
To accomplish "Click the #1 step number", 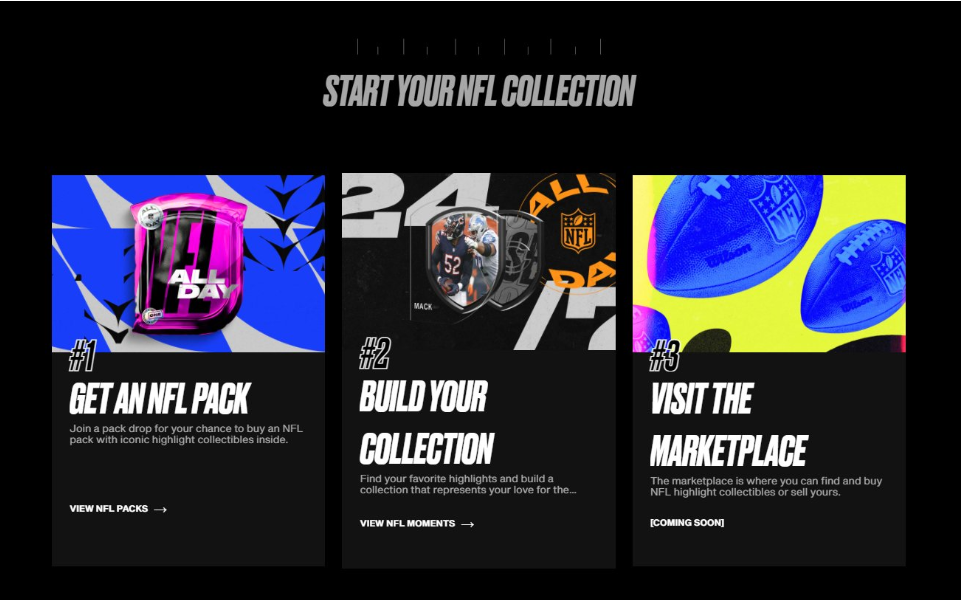I will pyautogui.click(x=82, y=355).
